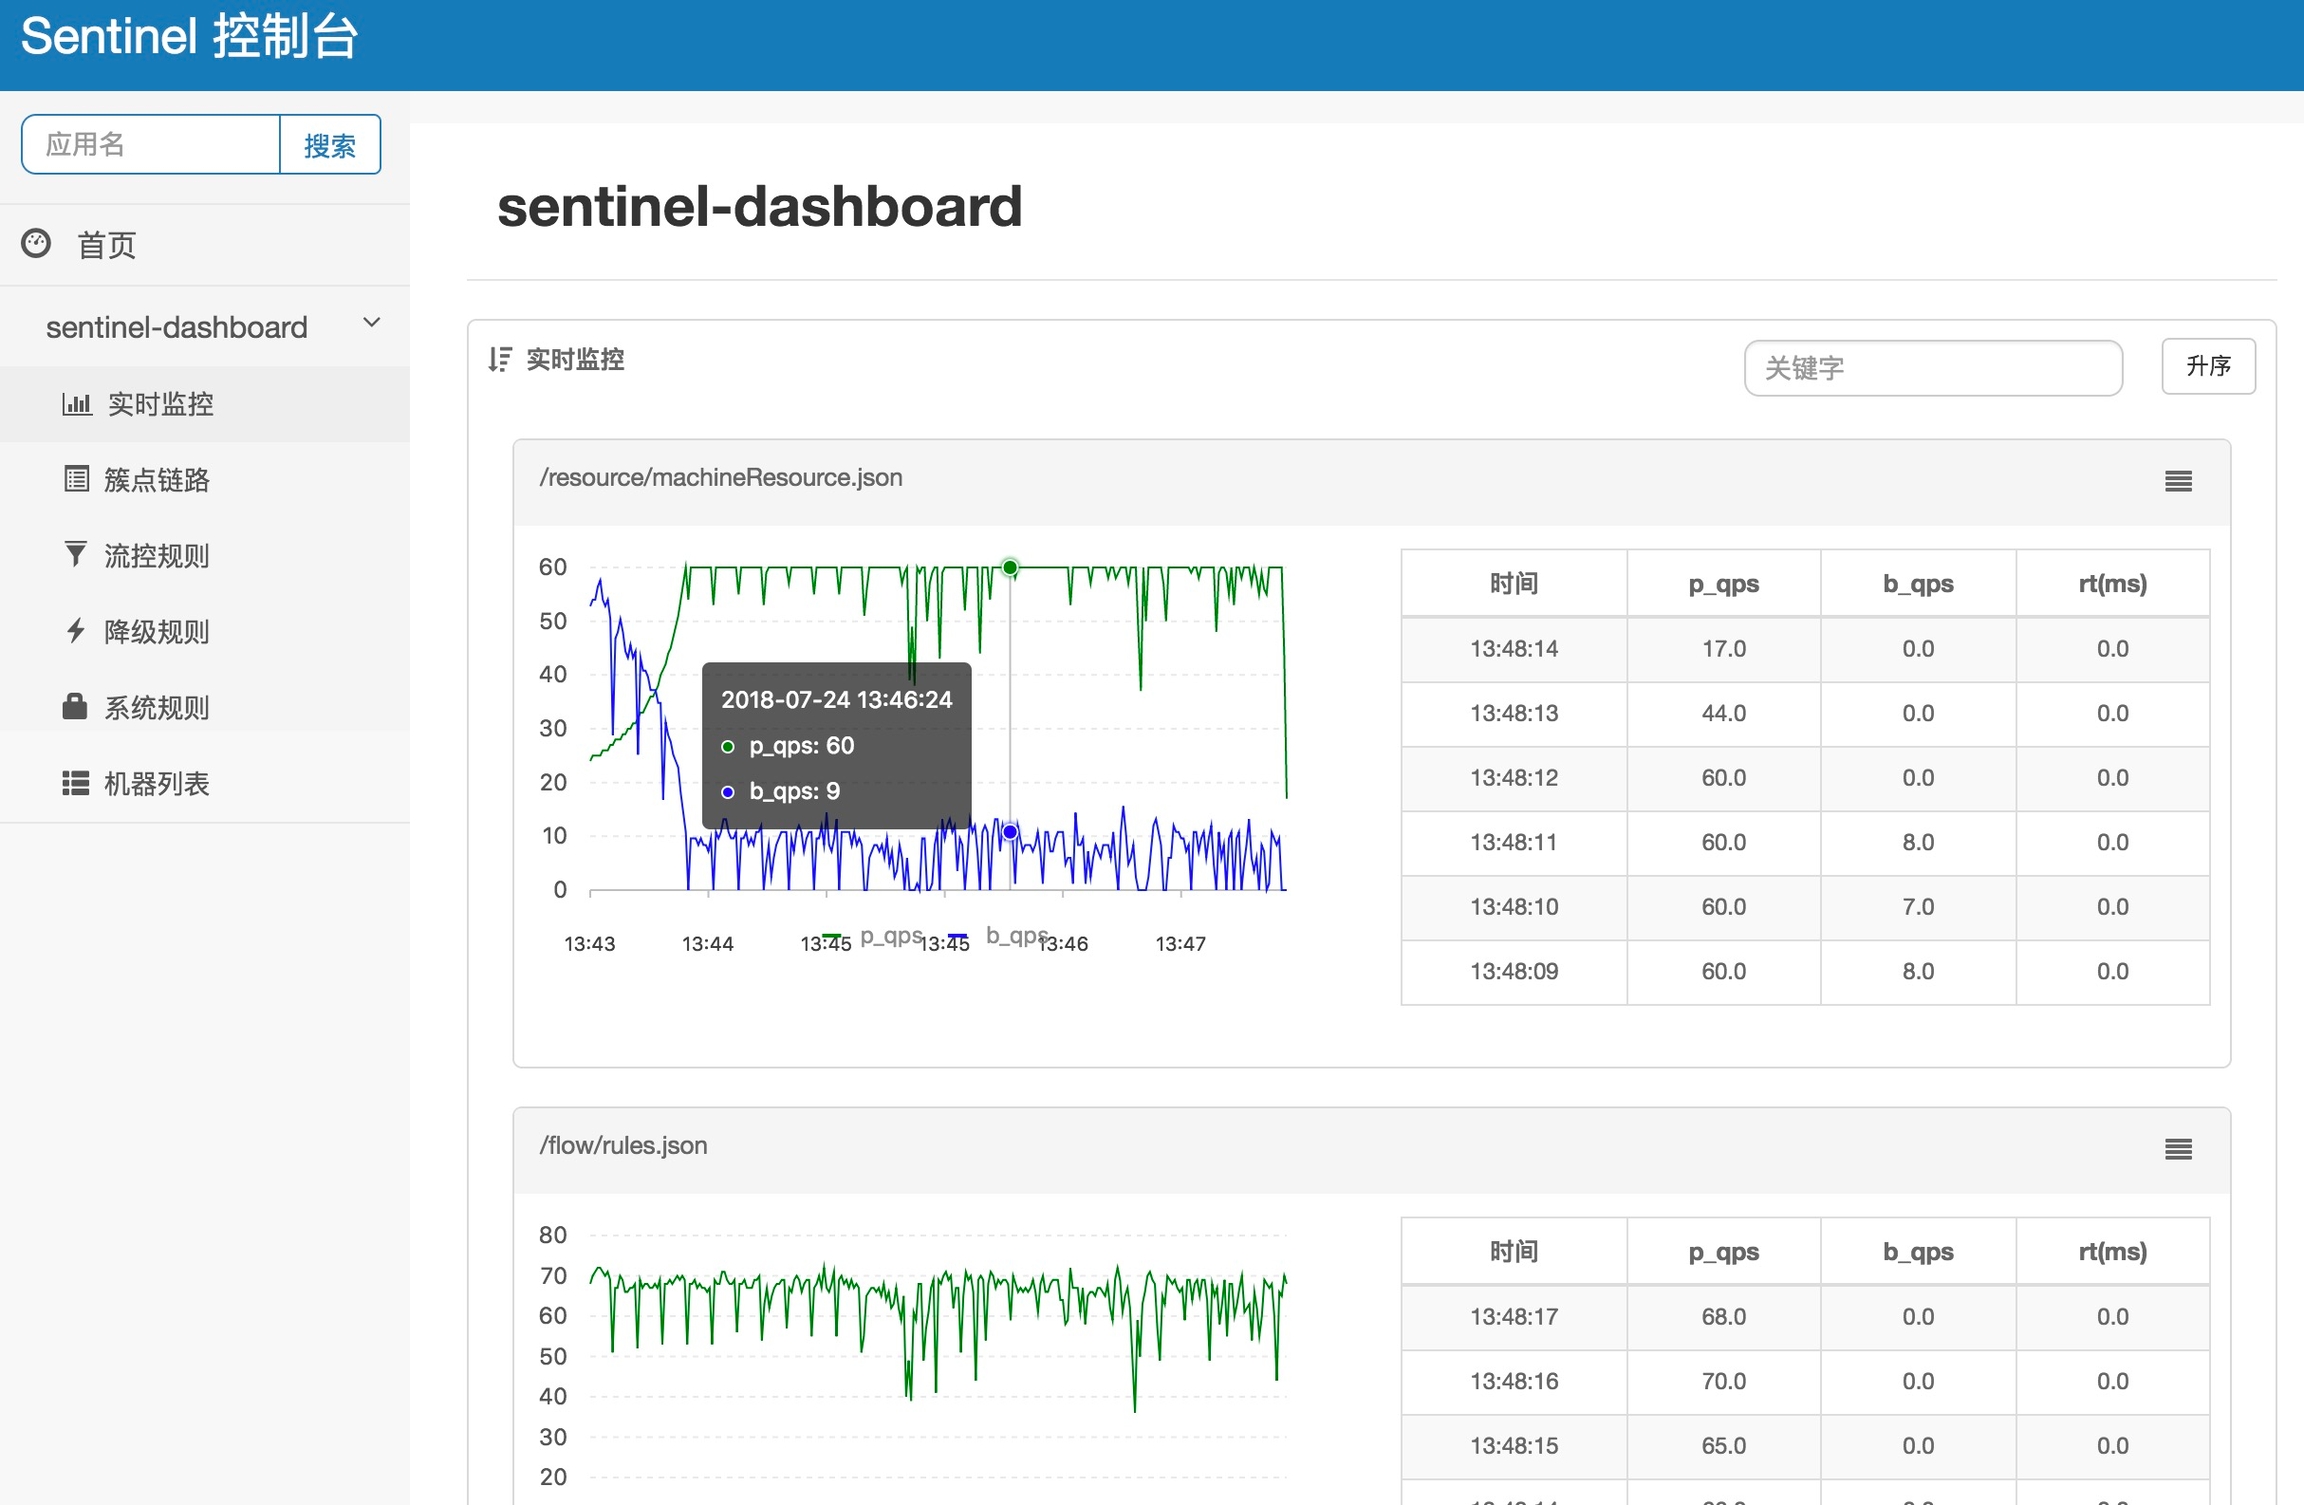Click the dashboard icon beside 首页
The image size is (2304, 1505).
[36, 243]
